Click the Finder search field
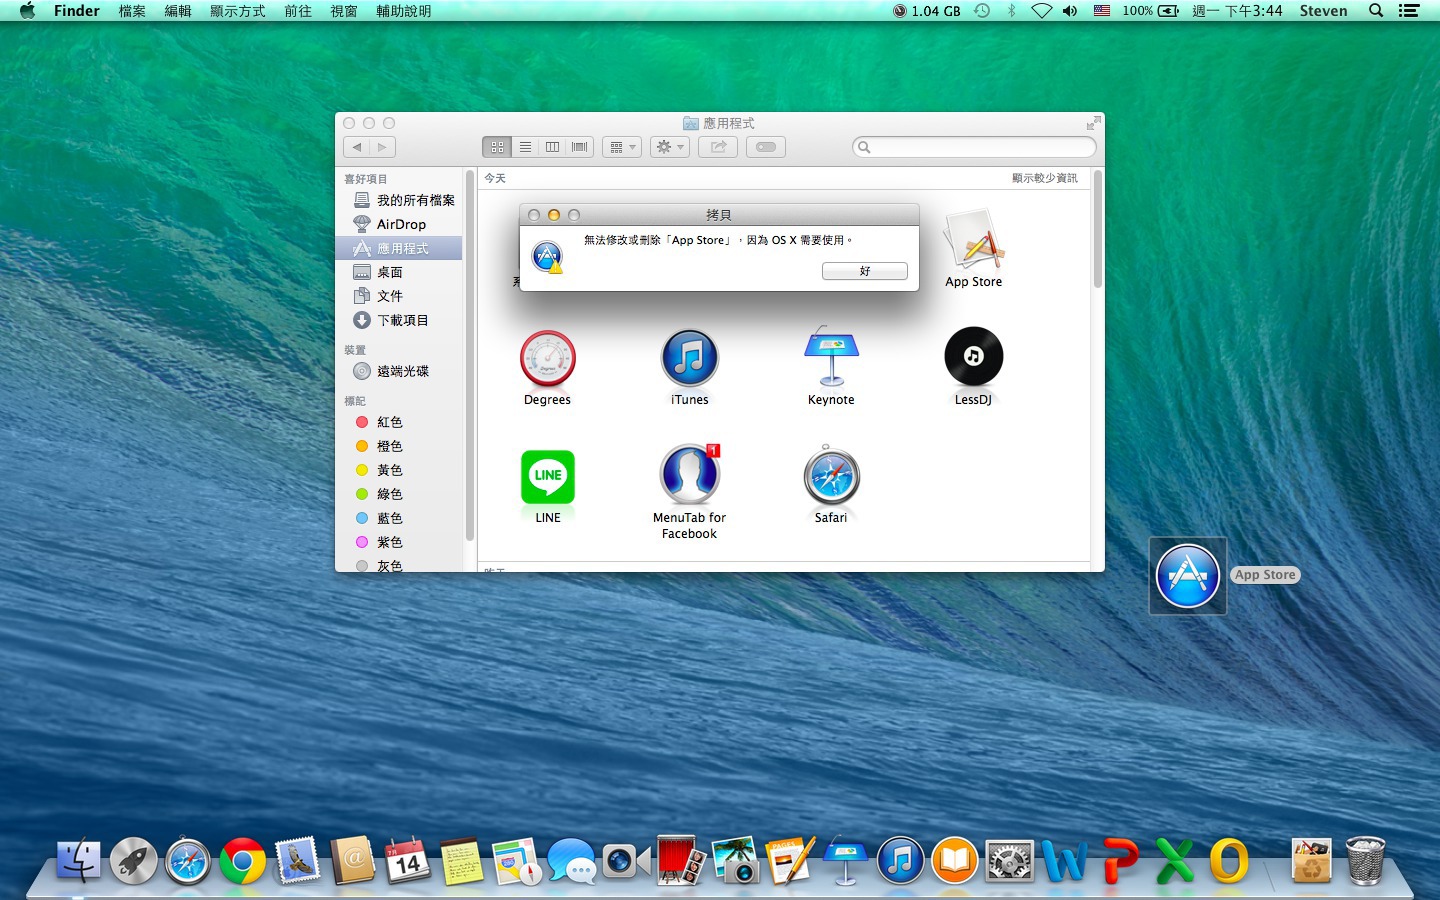Image resolution: width=1440 pixels, height=900 pixels. 974,147
